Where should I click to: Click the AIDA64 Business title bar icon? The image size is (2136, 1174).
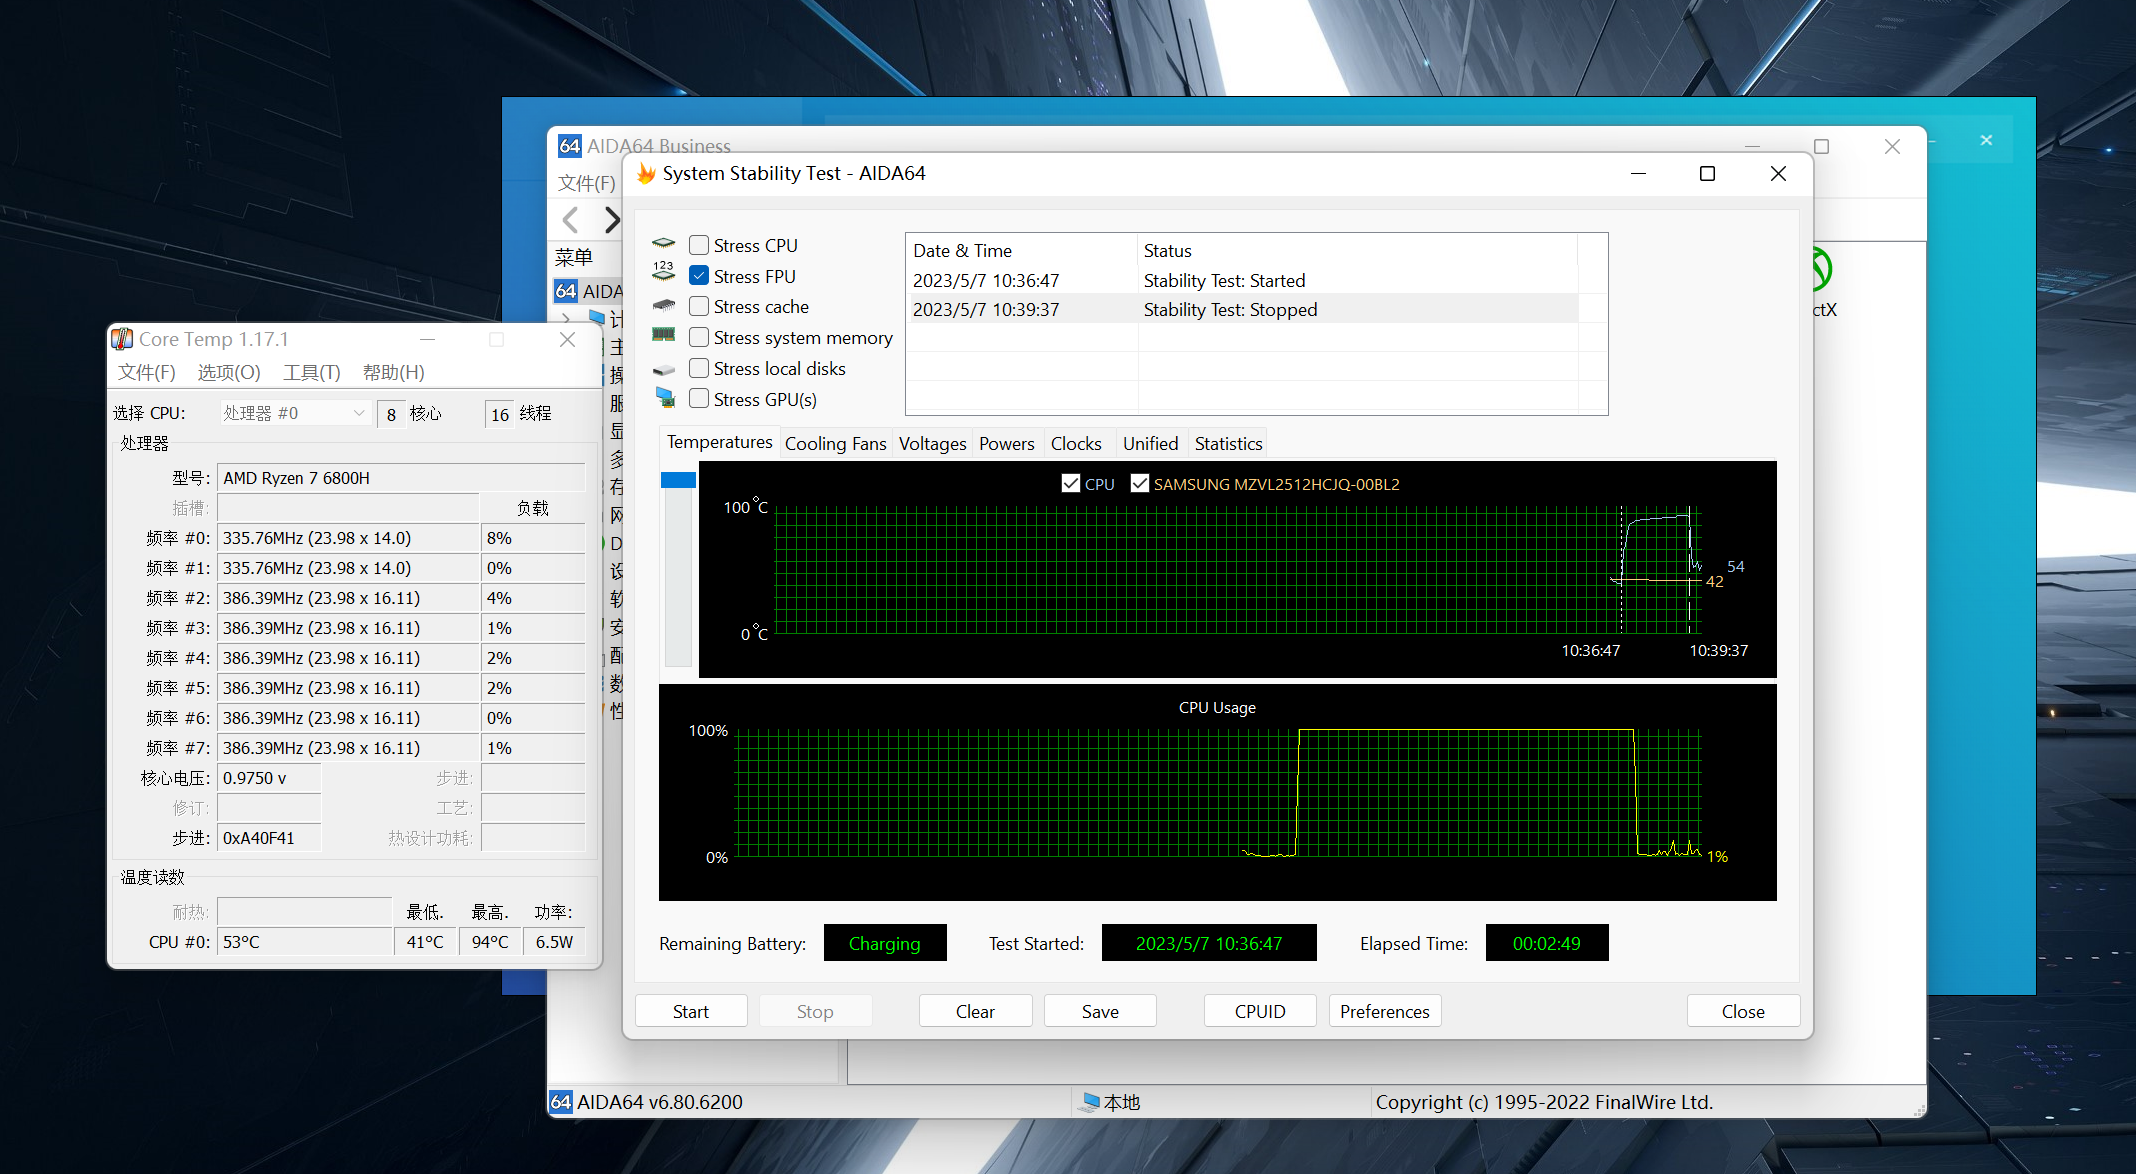point(570,146)
